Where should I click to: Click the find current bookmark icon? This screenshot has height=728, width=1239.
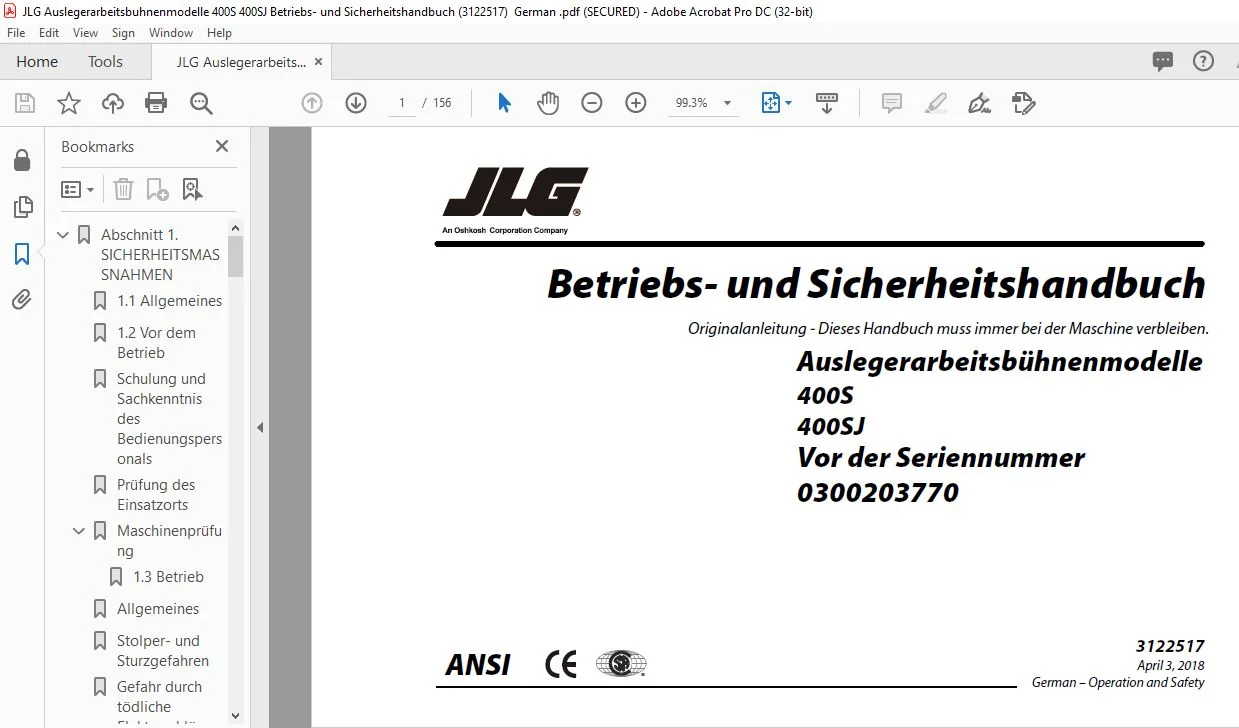[x=192, y=189]
